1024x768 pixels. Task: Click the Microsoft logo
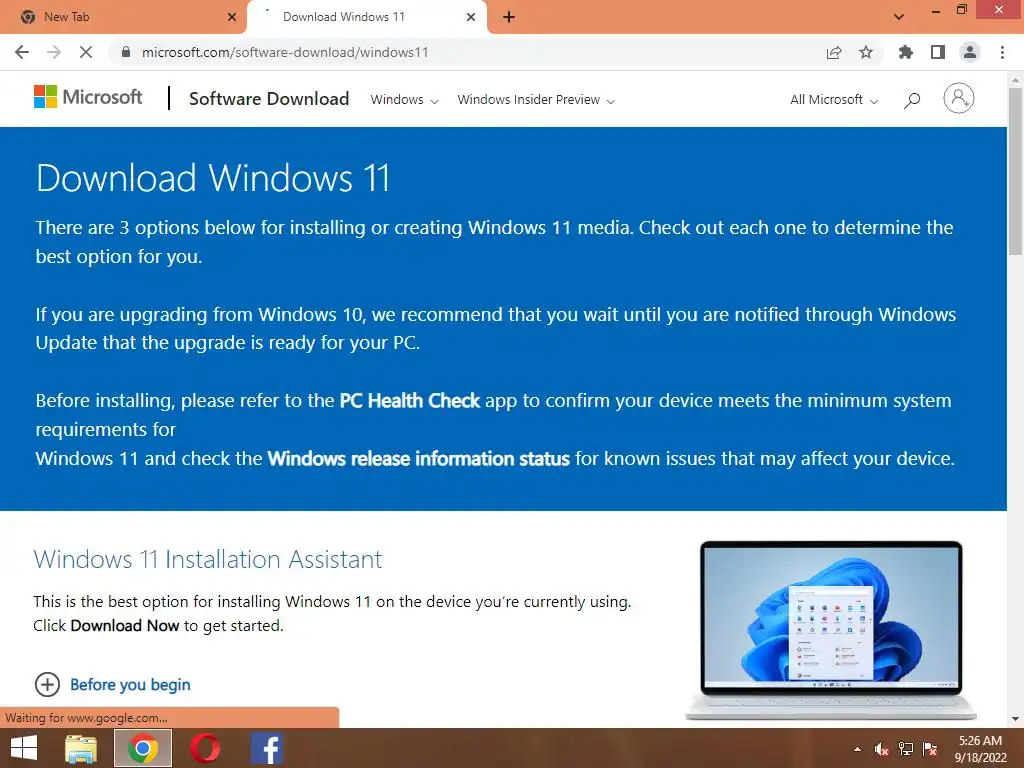tap(88, 97)
